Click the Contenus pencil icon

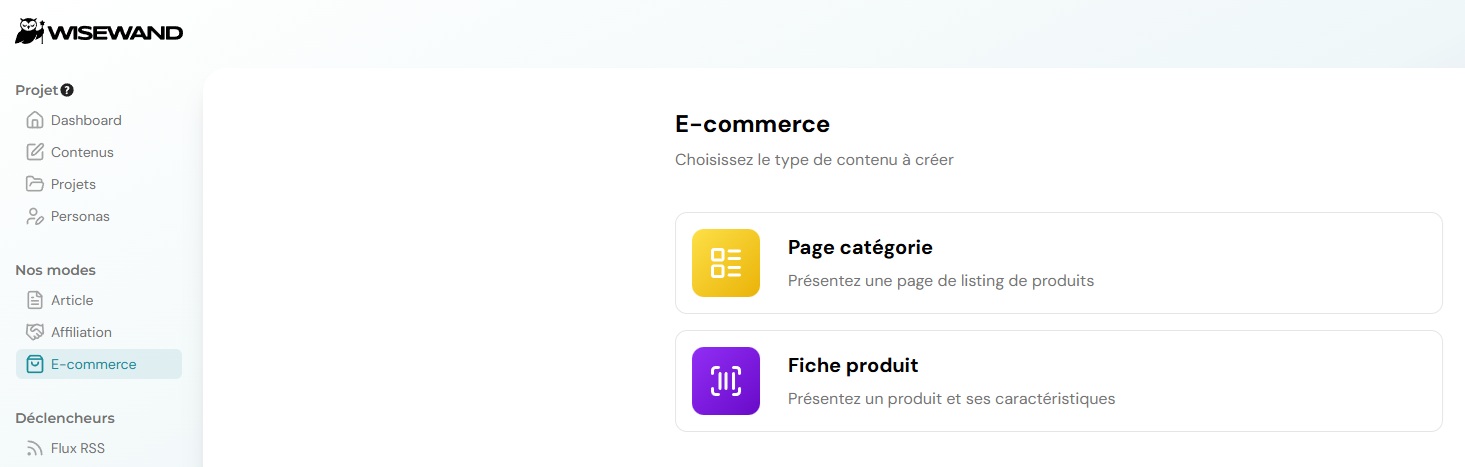35,152
